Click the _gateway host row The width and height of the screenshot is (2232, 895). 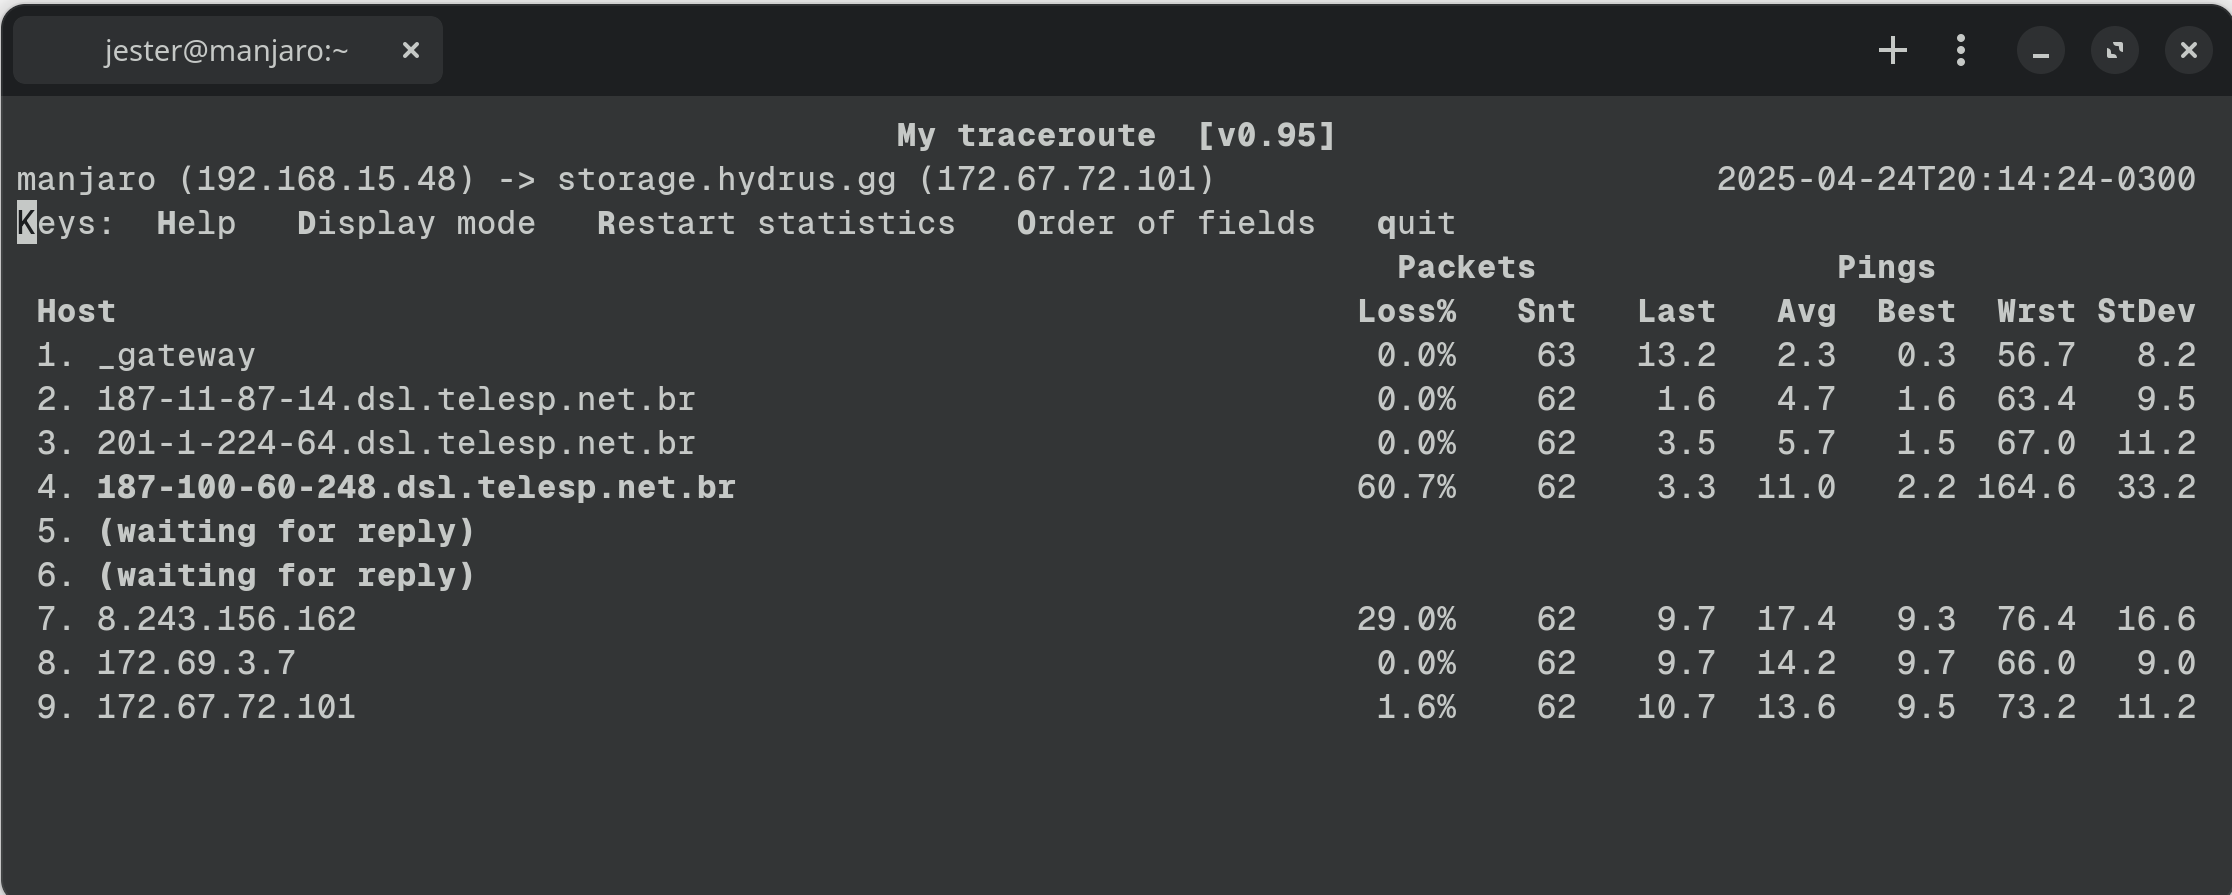point(176,355)
